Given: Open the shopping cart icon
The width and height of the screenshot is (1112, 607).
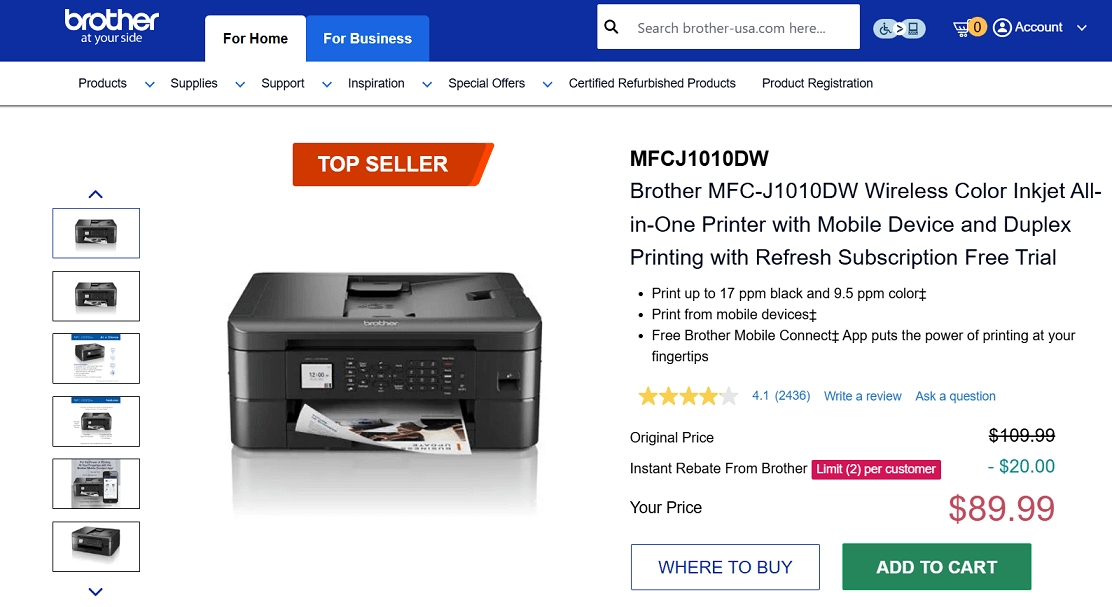Looking at the screenshot, I should point(967,28).
